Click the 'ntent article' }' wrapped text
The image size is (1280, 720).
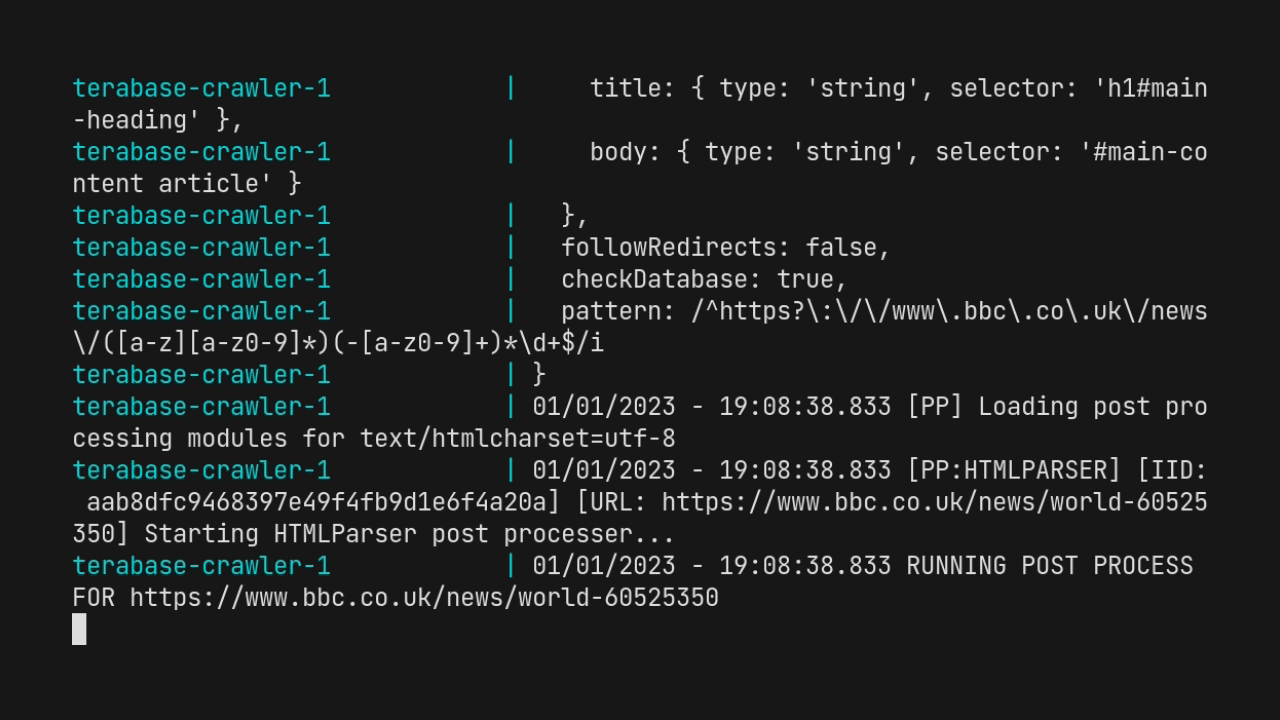187,184
